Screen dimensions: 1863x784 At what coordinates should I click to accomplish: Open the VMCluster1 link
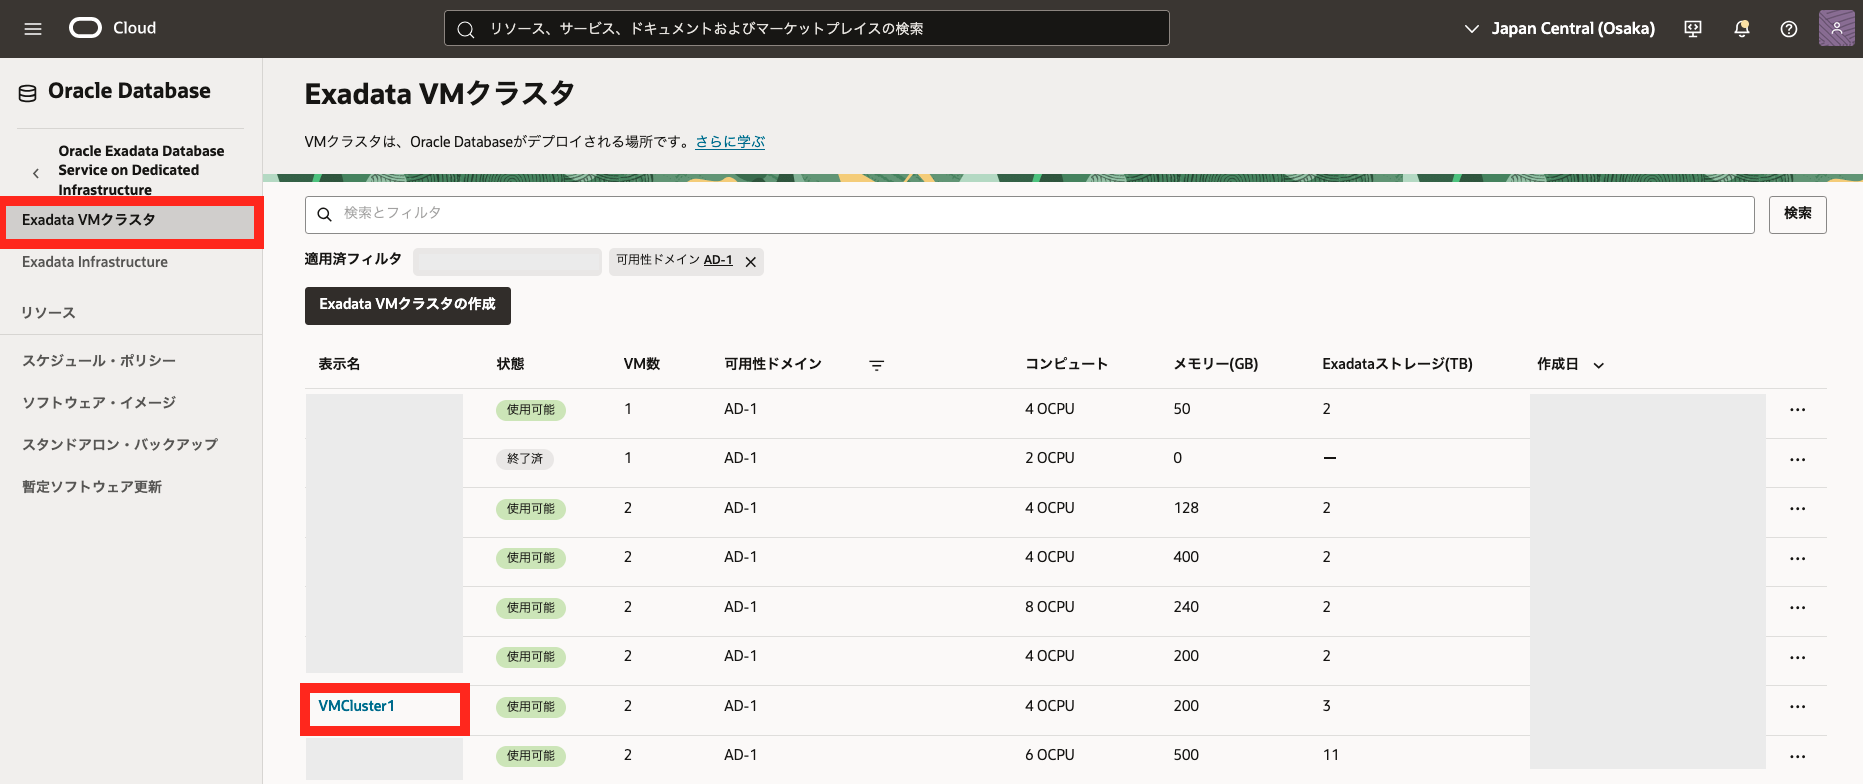coord(356,706)
